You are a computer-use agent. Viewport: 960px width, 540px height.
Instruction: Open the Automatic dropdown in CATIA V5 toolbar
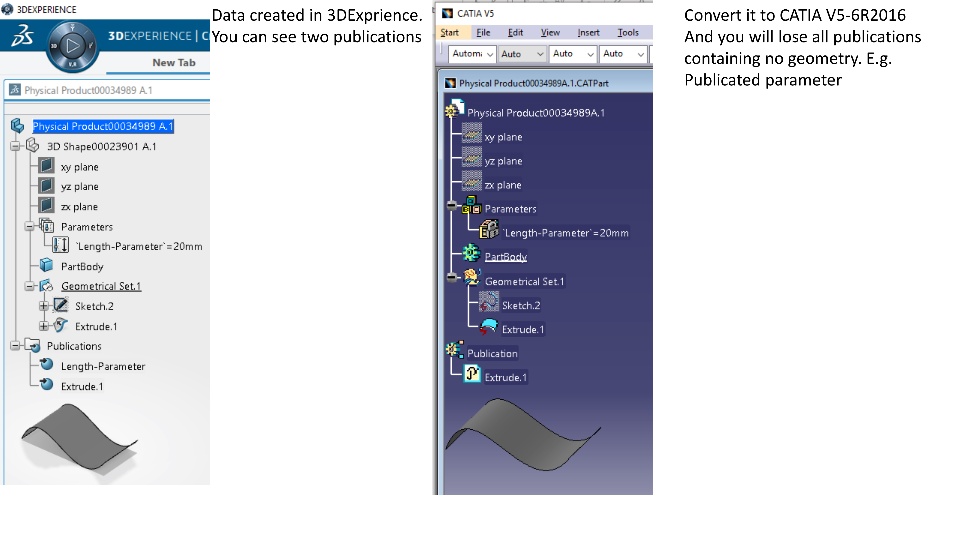point(472,54)
